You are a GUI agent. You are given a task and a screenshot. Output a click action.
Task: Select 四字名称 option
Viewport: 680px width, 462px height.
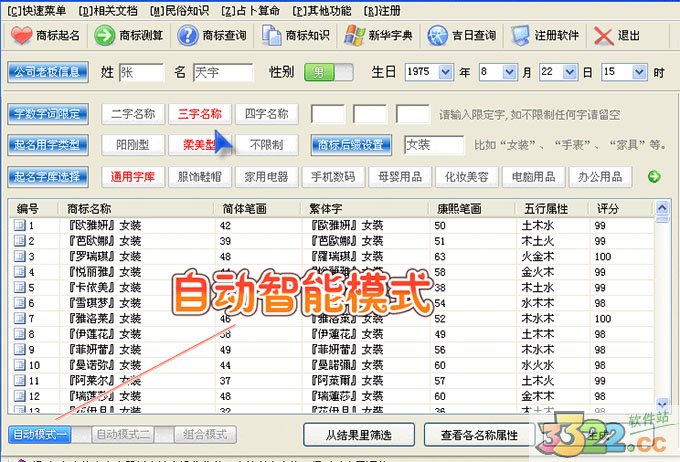[267, 114]
